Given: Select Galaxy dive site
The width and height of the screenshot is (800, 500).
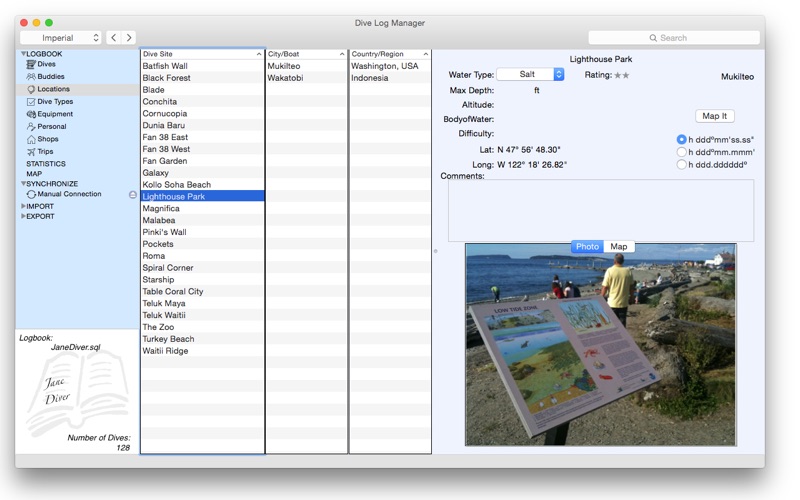Looking at the screenshot, I should click(x=202, y=172).
